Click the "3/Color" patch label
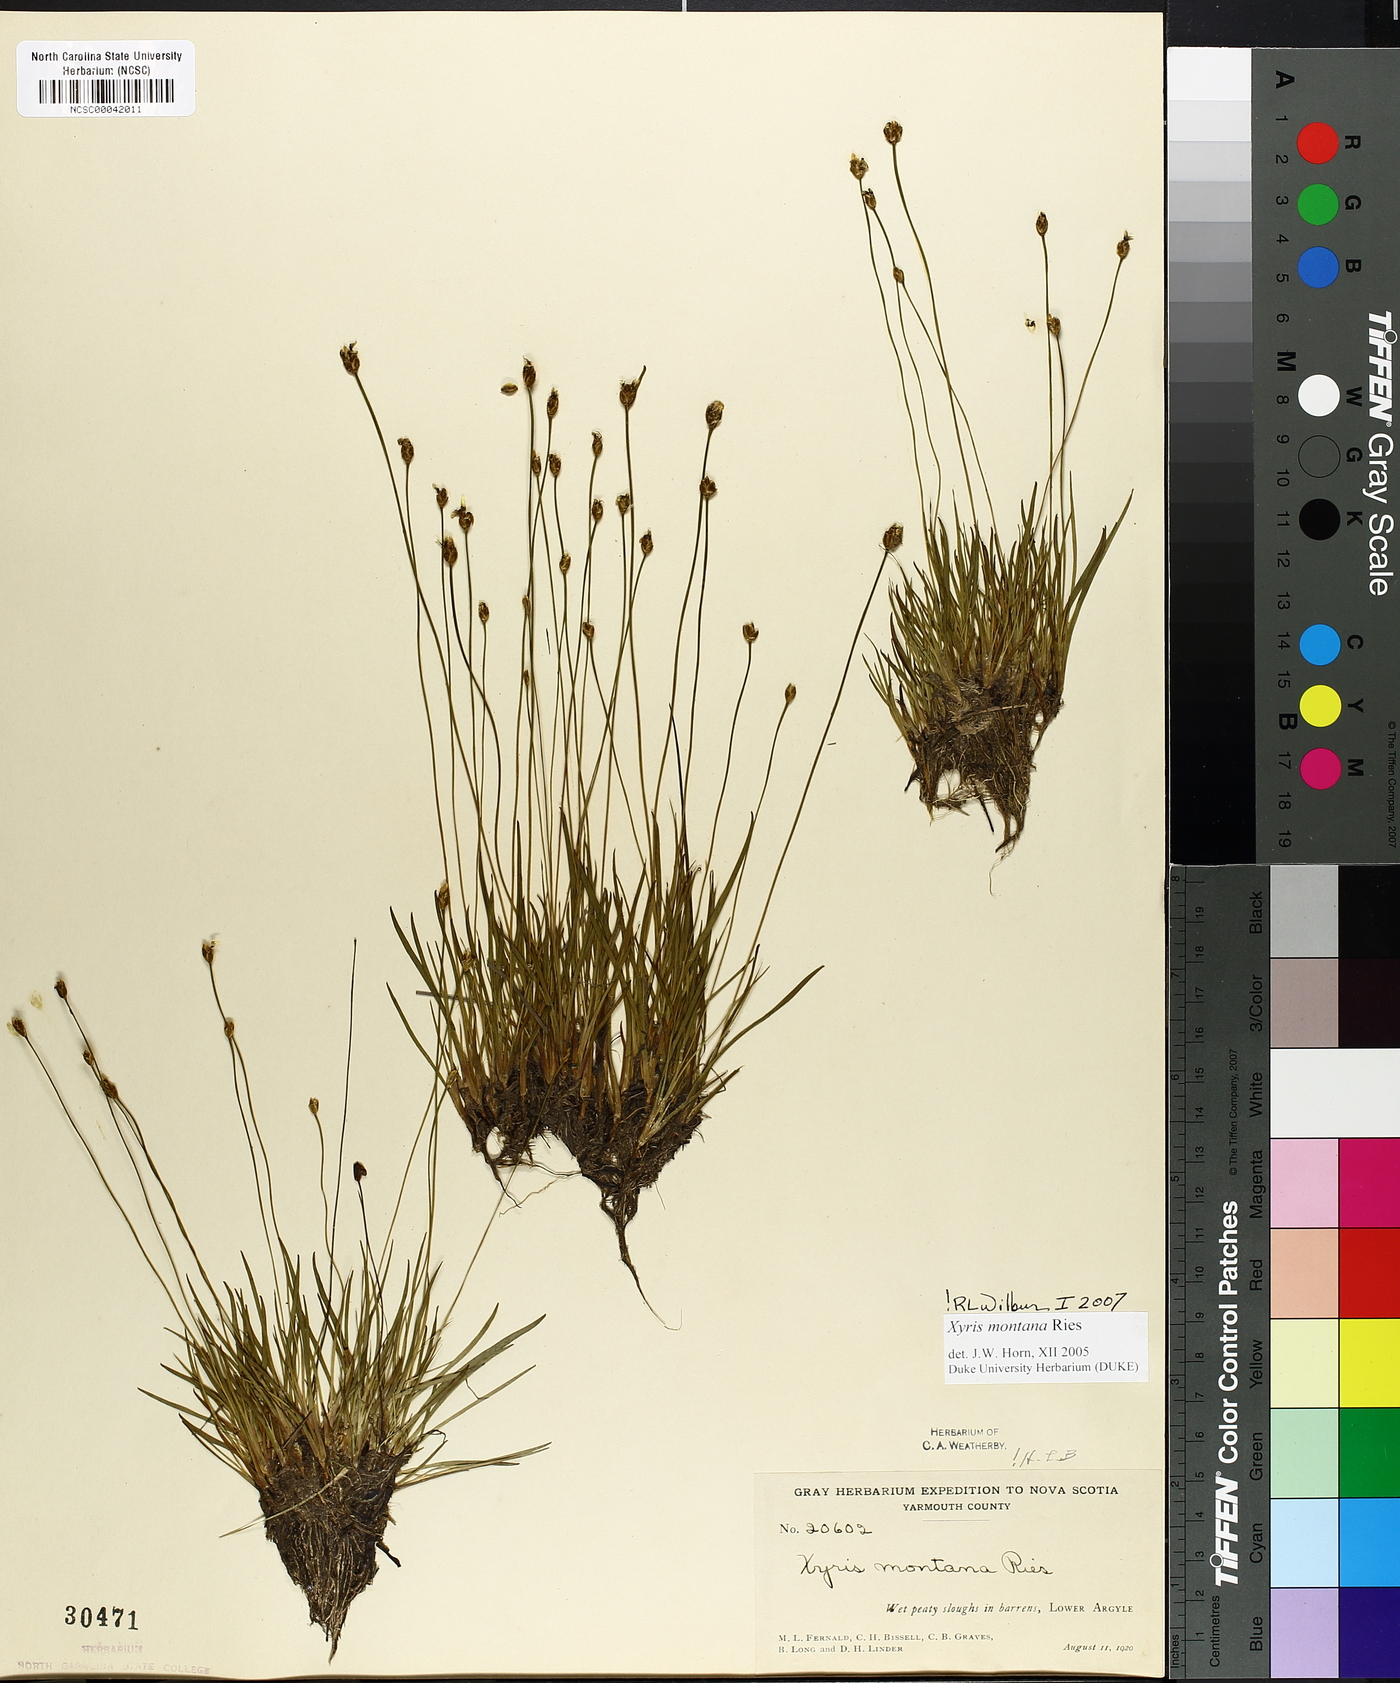The width and height of the screenshot is (1400, 1683). click(x=1257, y=1003)
